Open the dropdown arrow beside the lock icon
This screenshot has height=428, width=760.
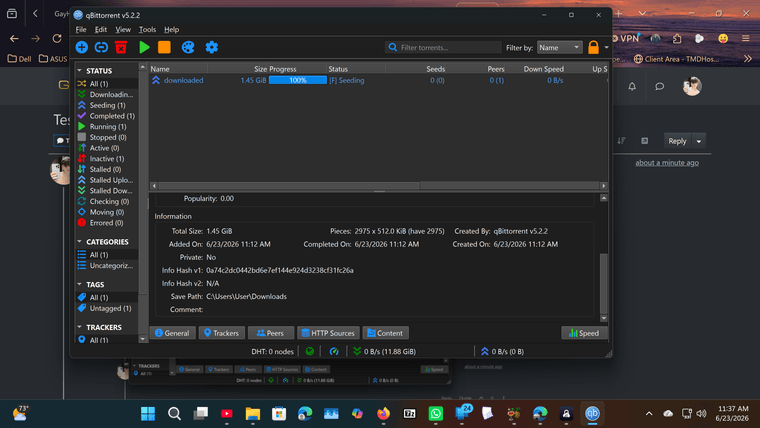(x=606, y=48)
